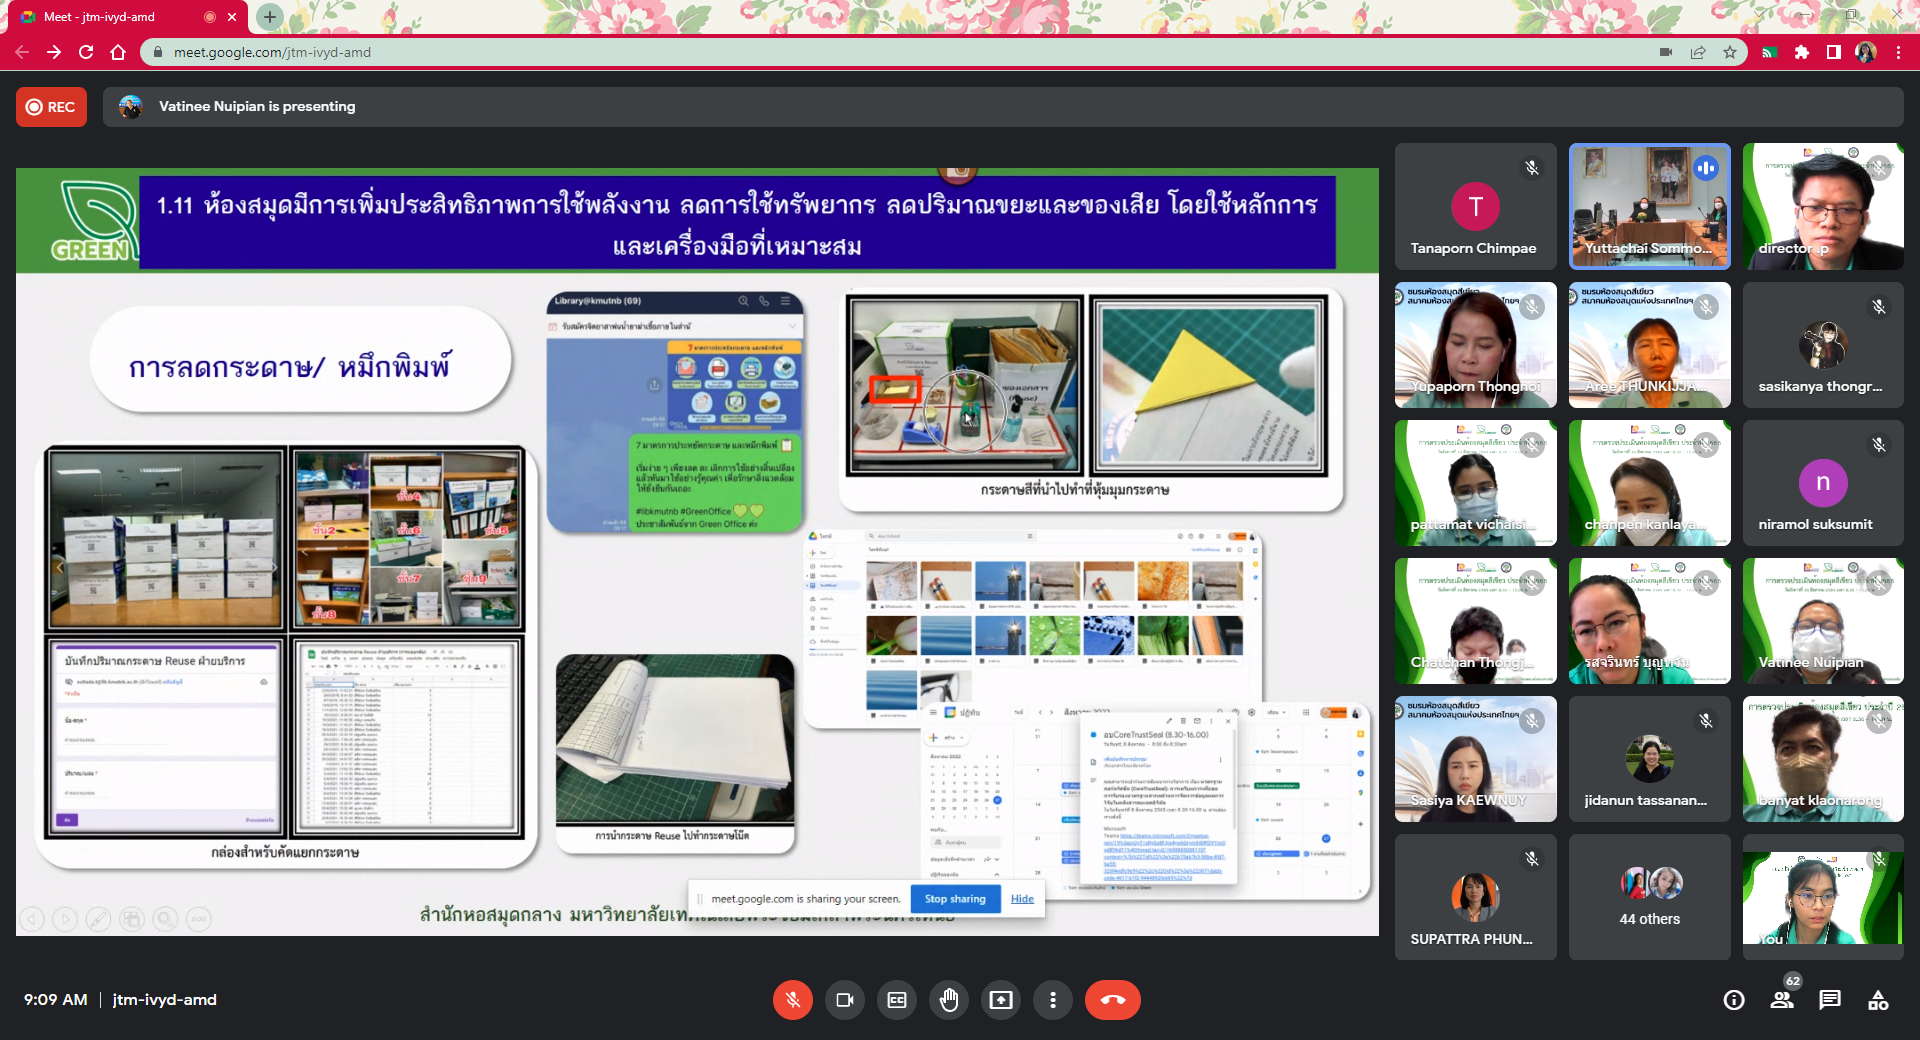The width and height of the screenshot is (1920, 1040).
Task: Select the Sasiya KAEWNUY video tile
Action: [x=1475, y=759]
